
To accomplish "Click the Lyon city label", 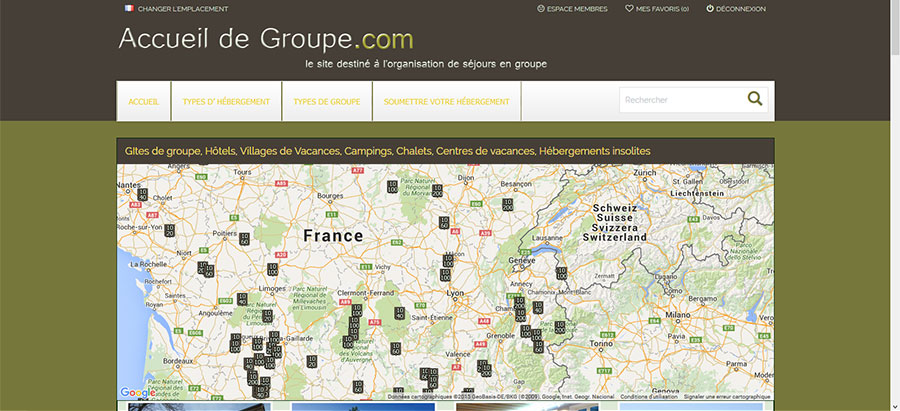I will pyautogui.click(x=455, y=293).
